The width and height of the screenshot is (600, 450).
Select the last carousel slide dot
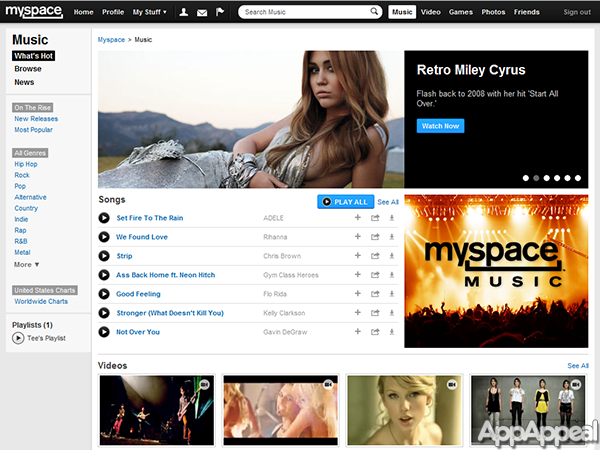578,178
